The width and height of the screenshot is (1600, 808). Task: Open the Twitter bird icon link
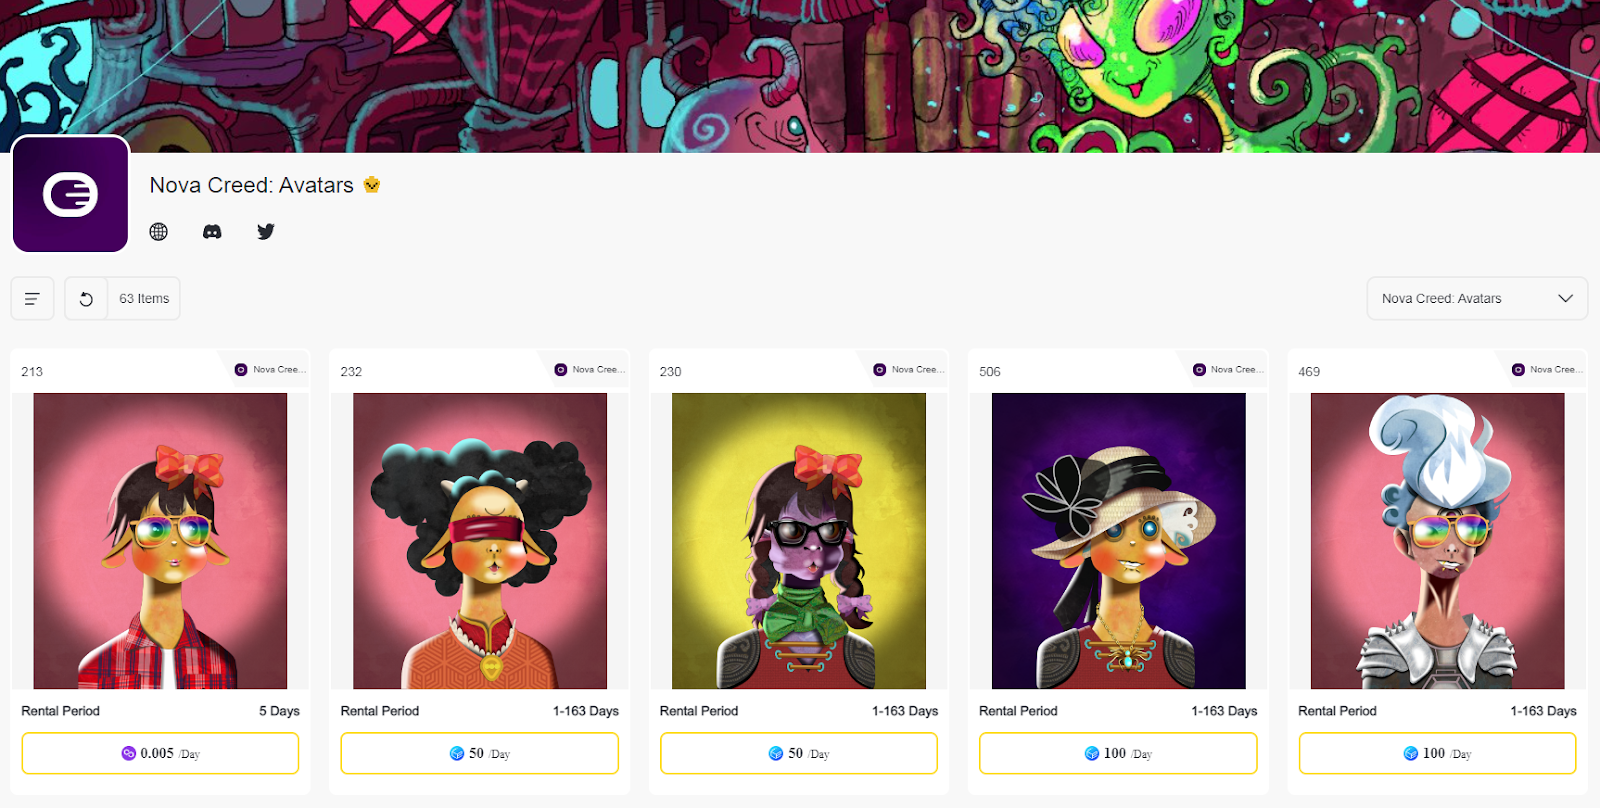pos(266,232)
